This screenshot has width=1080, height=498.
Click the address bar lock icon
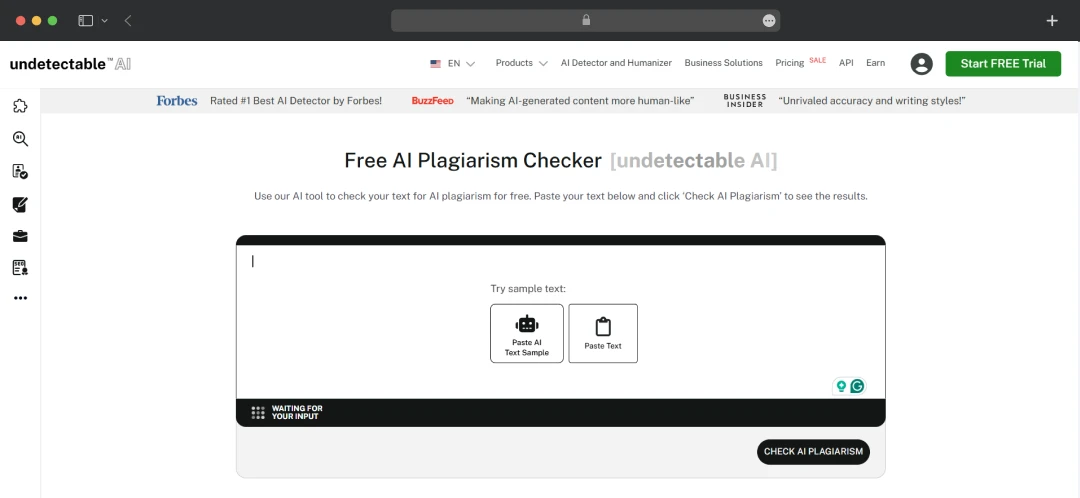pos(586,21)
